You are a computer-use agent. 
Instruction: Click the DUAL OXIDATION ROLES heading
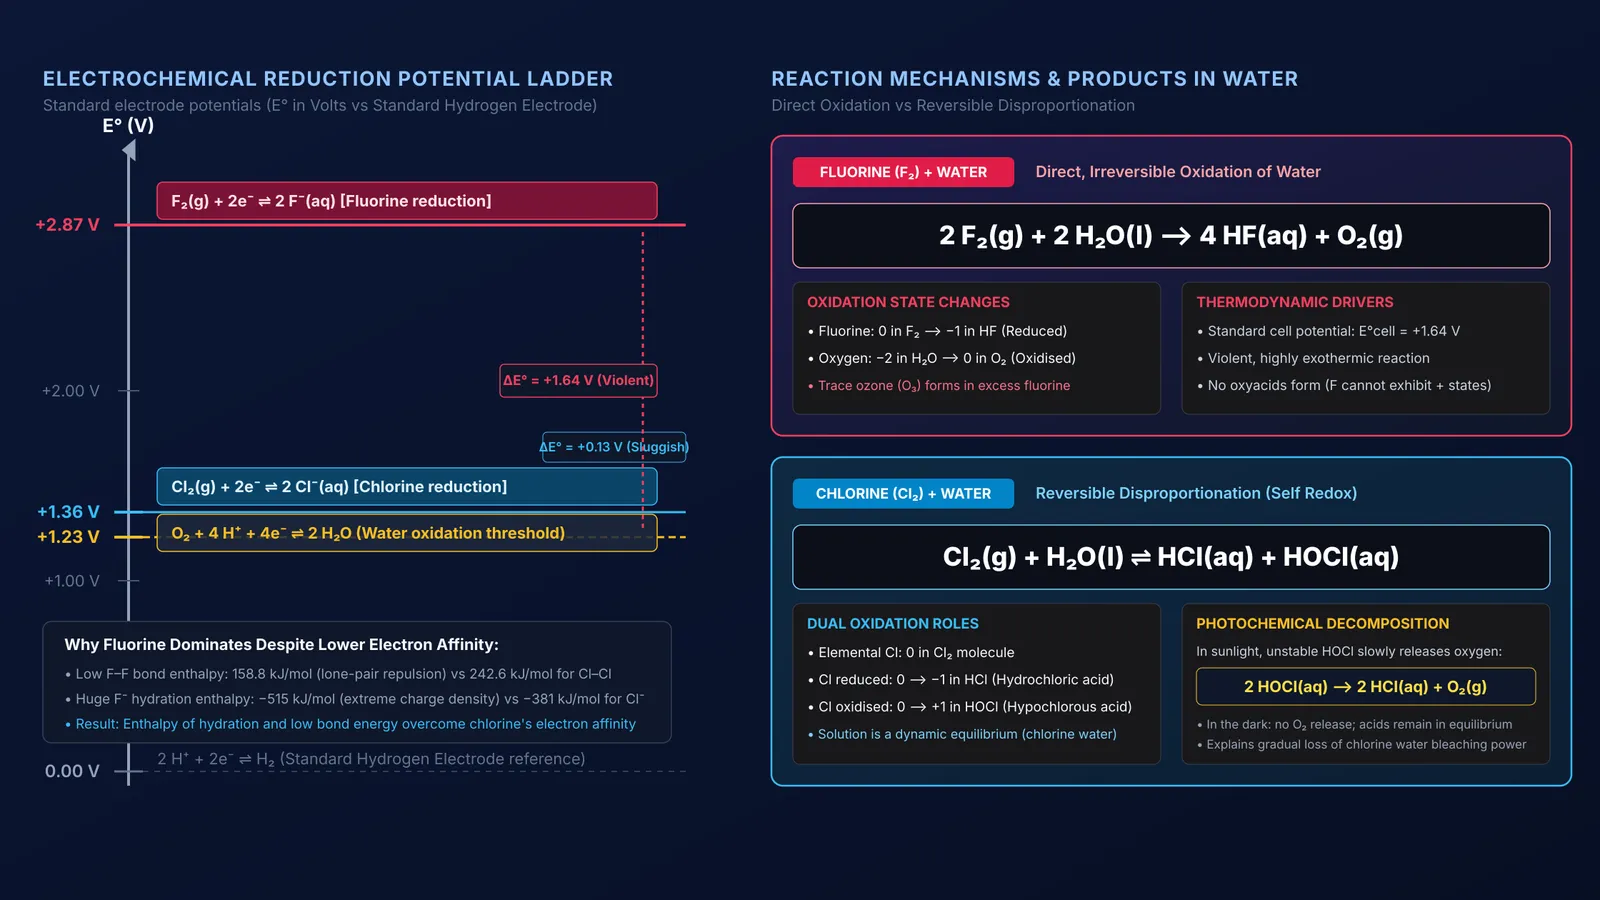pyautogui.click(x=893, y=623)
